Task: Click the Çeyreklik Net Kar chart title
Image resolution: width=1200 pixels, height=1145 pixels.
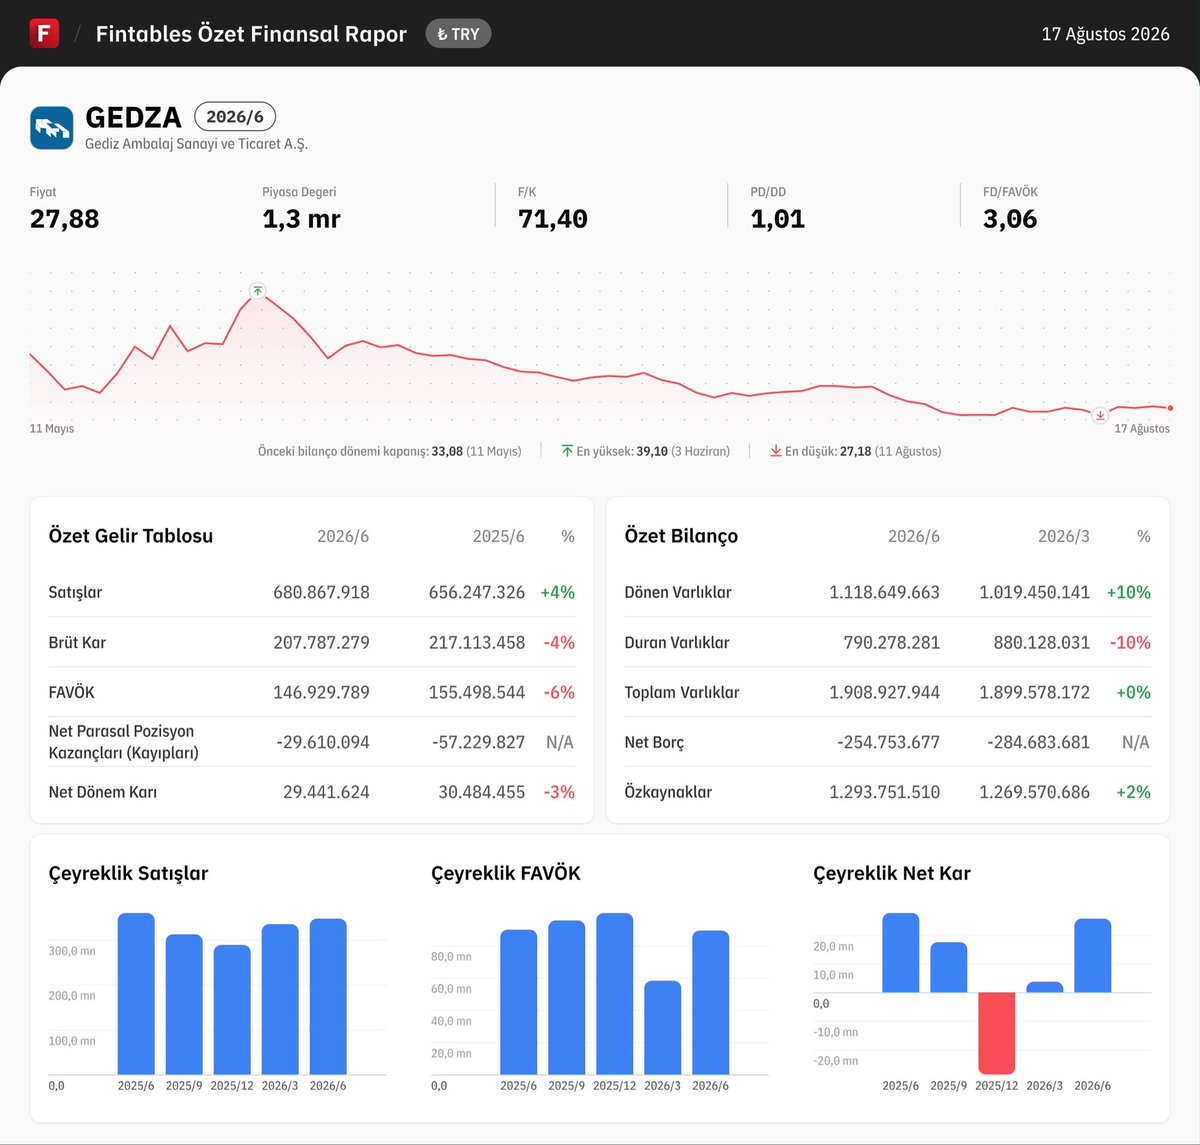Action: (892, 873)
